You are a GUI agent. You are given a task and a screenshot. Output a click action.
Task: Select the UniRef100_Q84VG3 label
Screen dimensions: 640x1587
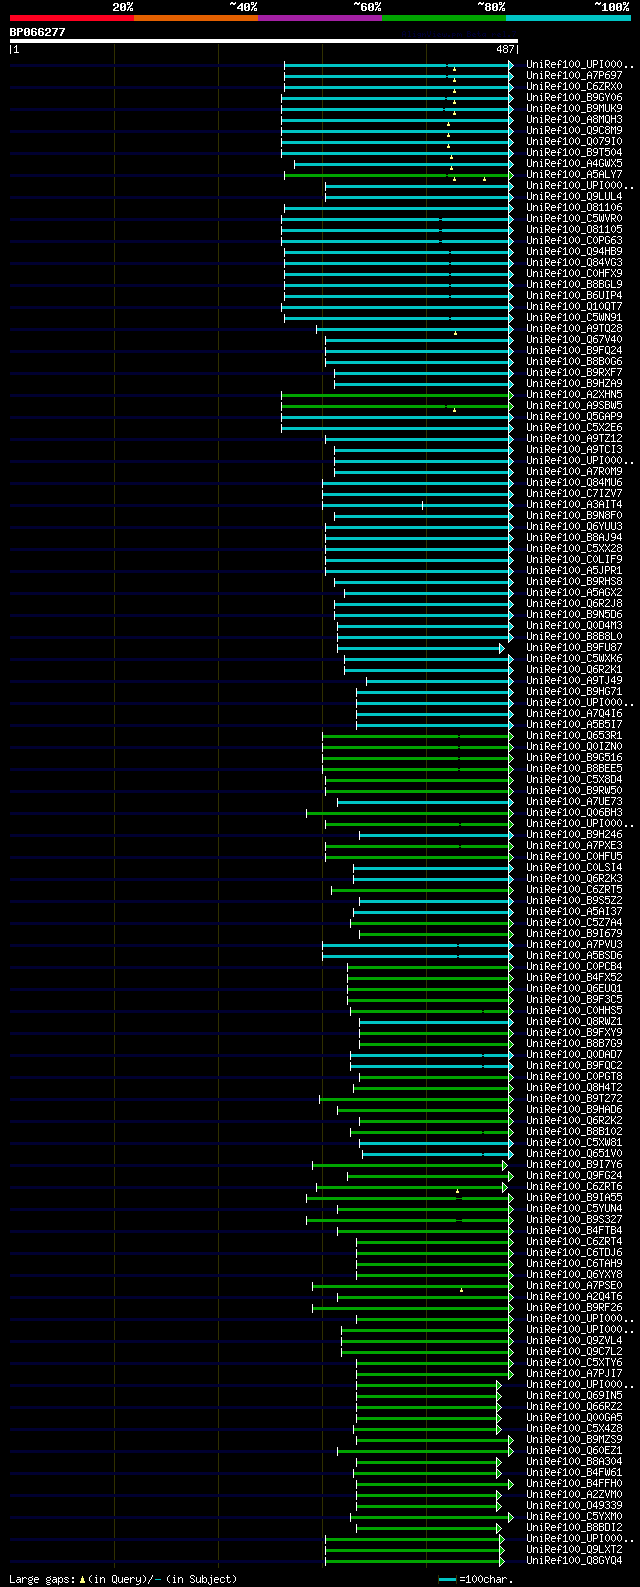[574, 262]
